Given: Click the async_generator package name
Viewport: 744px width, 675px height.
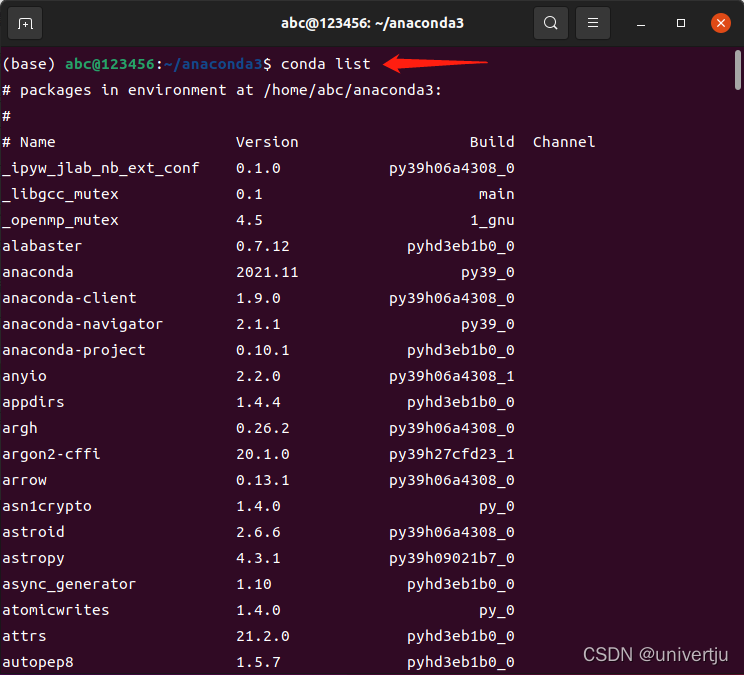Looking at the screenshot, I should point(69,584).
